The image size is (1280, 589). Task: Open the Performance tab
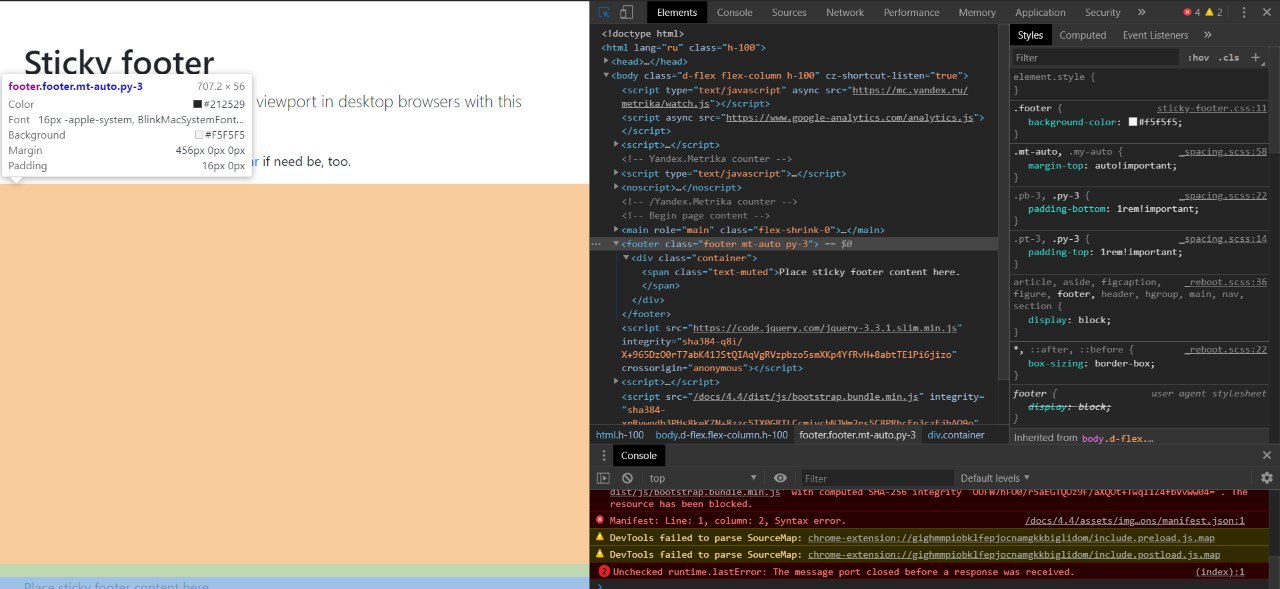pyautogui.click(x=911, y=12)
